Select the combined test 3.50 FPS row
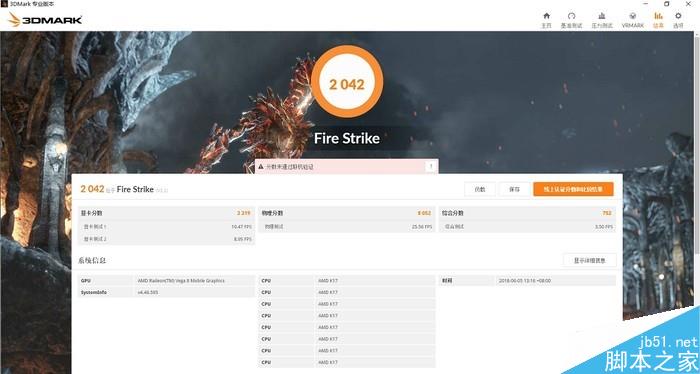The image size is (700, 374). click(x=527, y=227)
